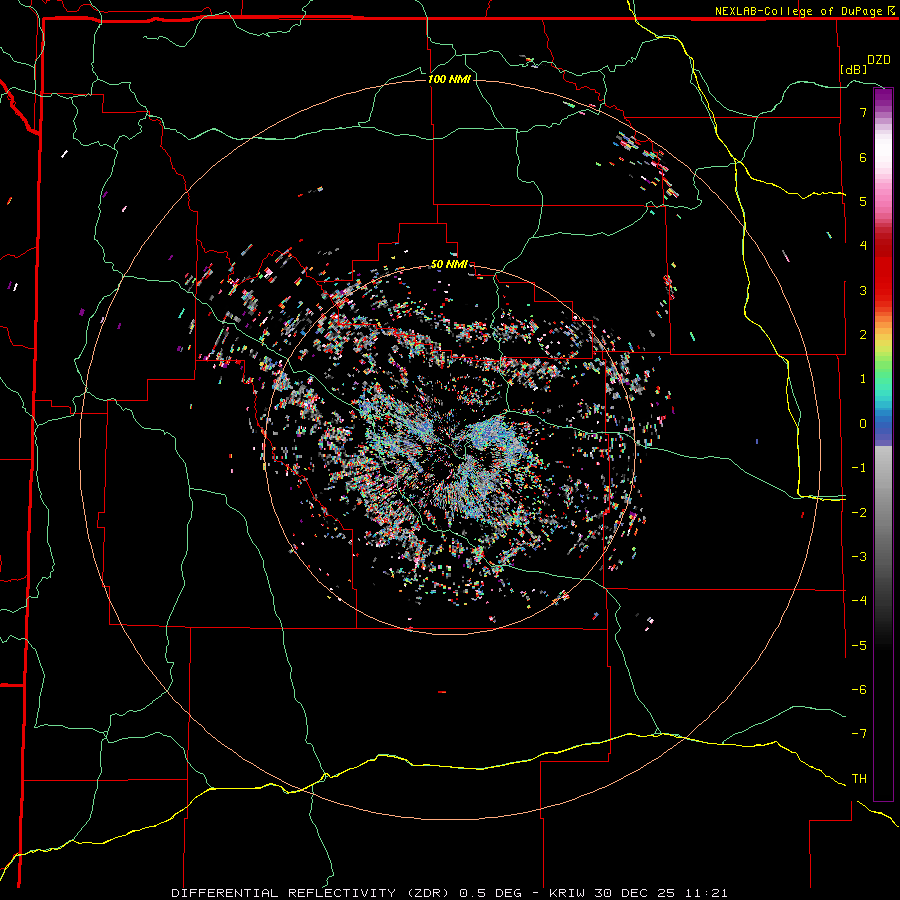Screen dimensions: 900x900
Task: Click the -1 value on the scale
Action: click(x=859, y=468)
